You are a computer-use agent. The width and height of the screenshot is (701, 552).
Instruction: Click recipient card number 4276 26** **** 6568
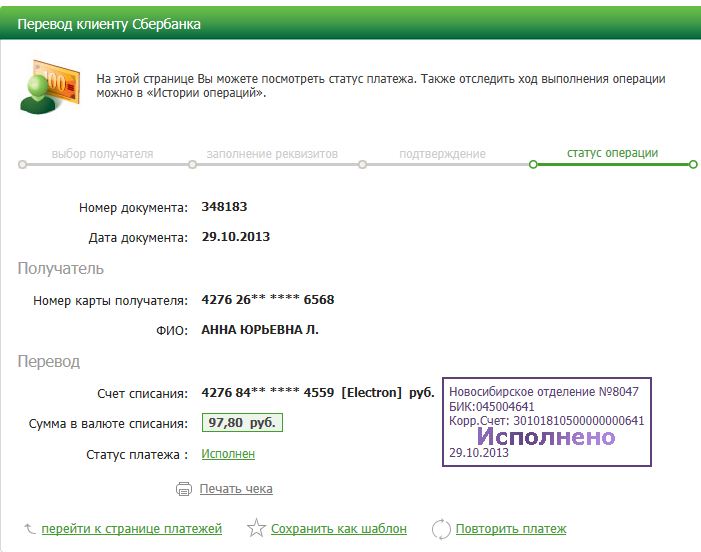(x=268, y=299)
